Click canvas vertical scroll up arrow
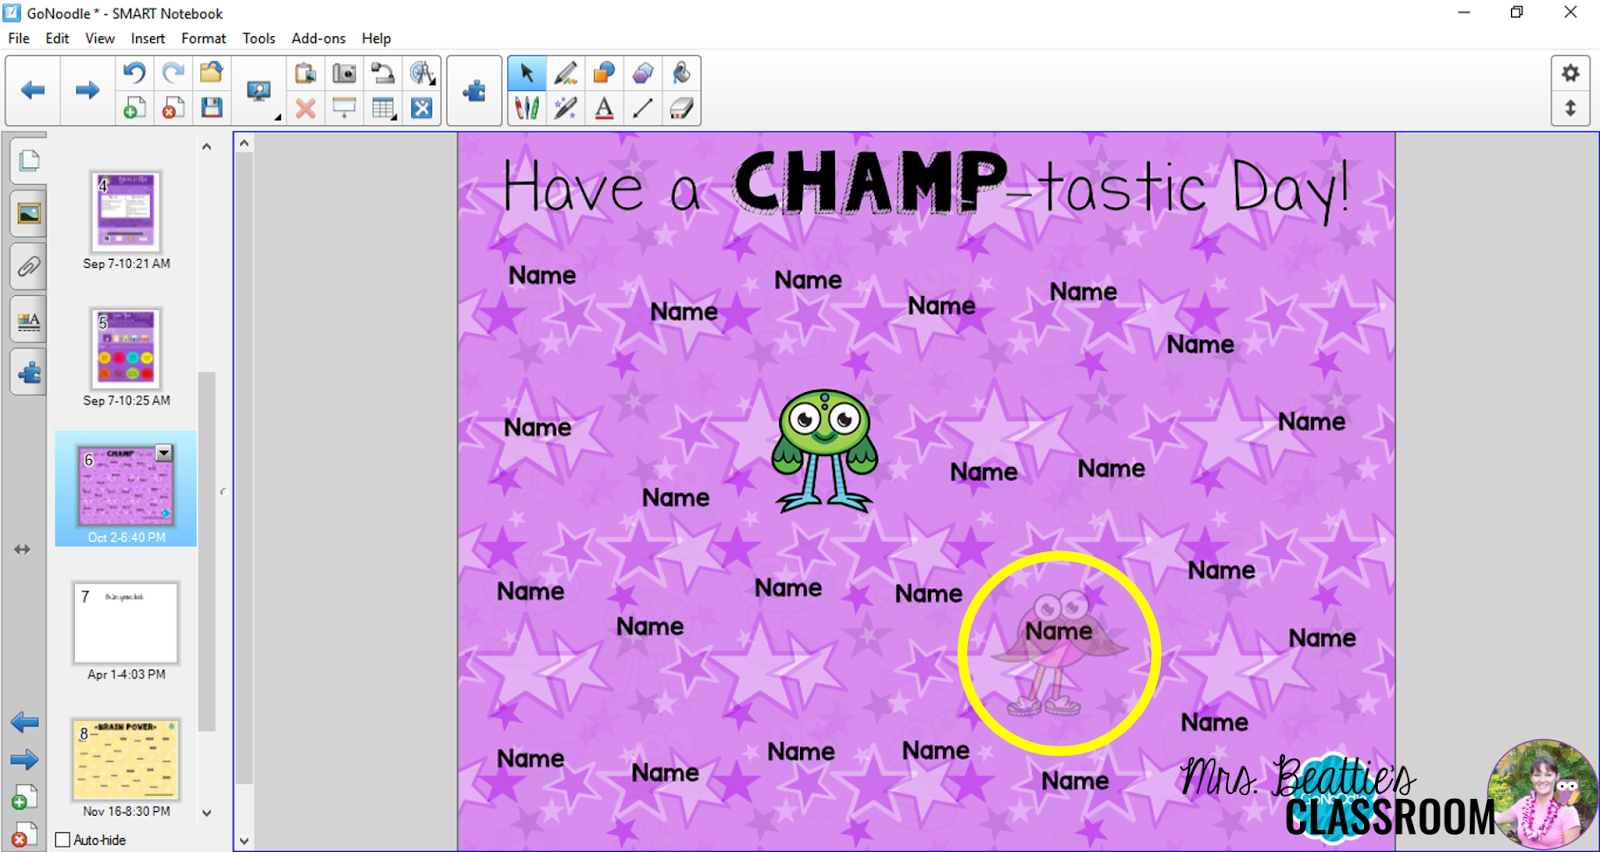Screen dimensions: 1600x852 point(244,144)
